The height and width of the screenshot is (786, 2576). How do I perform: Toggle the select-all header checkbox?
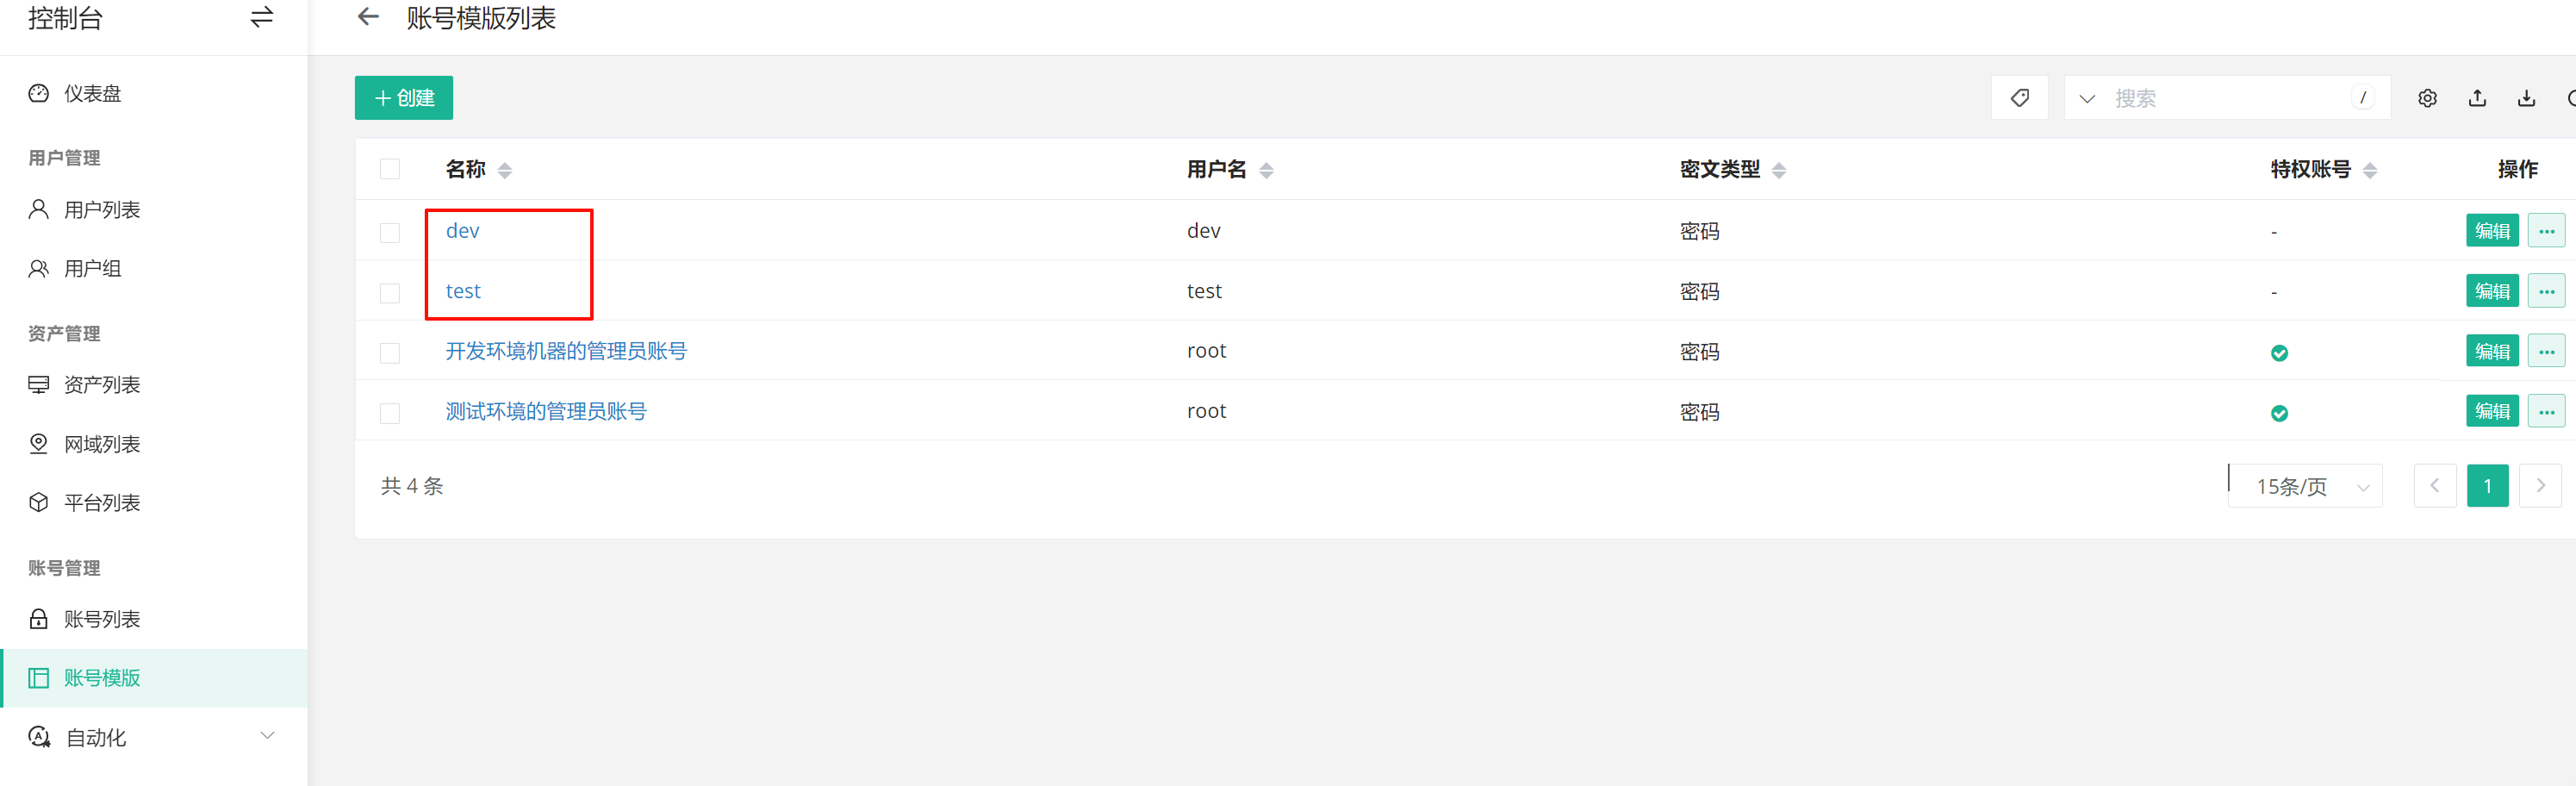390,169
